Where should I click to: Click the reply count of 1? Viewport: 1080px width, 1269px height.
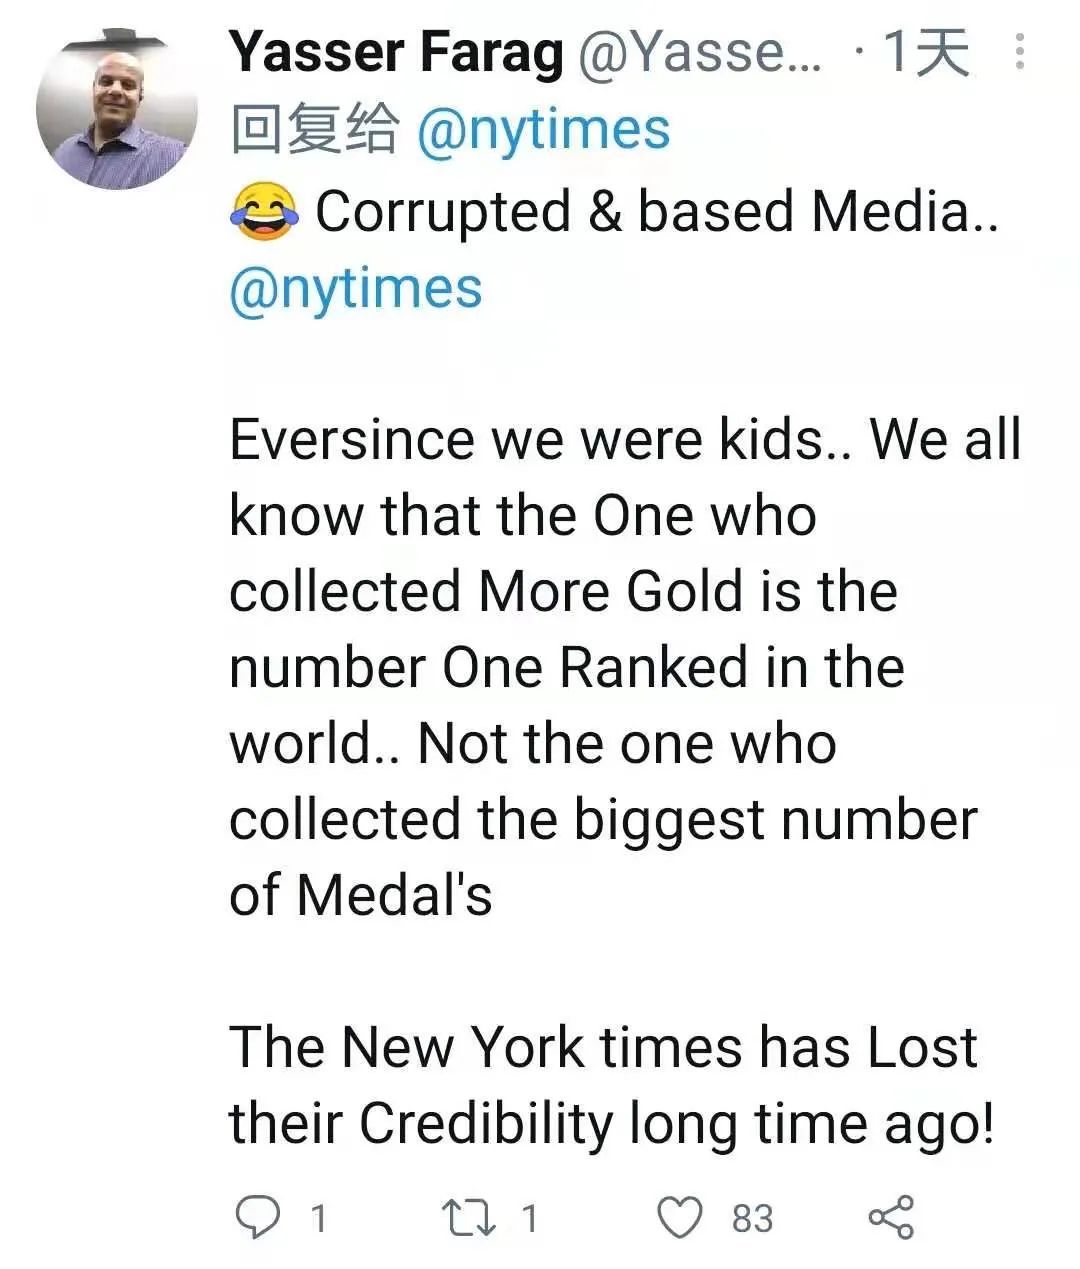pos(319,1218)
